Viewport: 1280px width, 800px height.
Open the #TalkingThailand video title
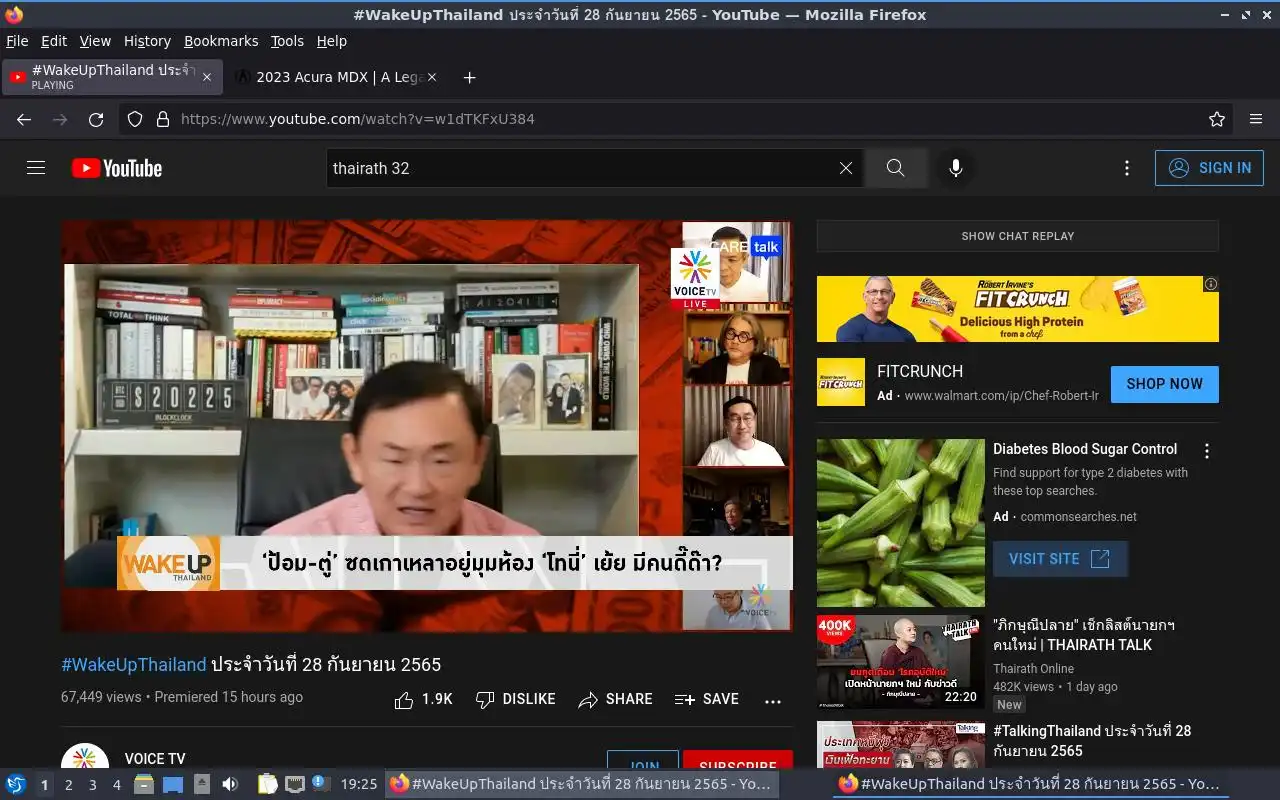tap(1092, 741)
